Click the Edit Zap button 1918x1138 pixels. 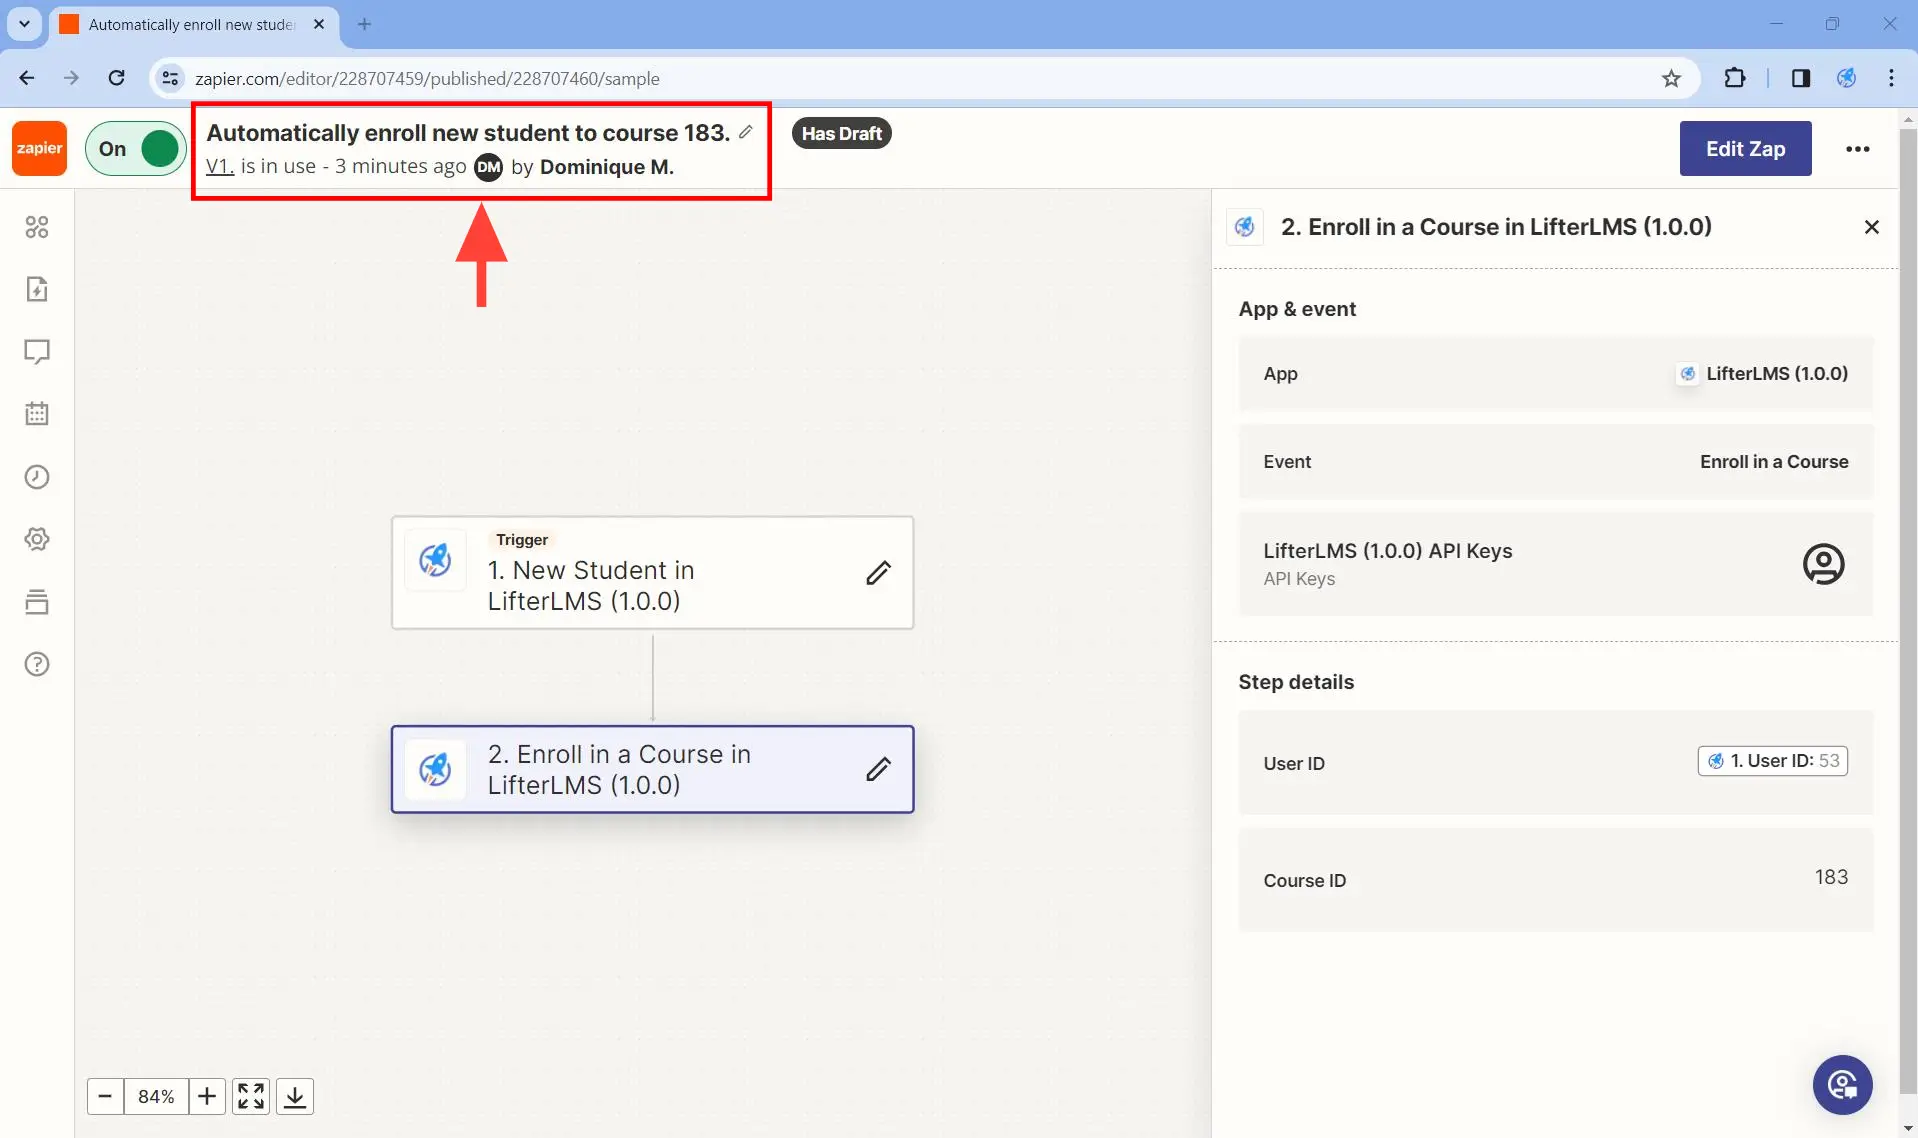tap(1745, 148)
